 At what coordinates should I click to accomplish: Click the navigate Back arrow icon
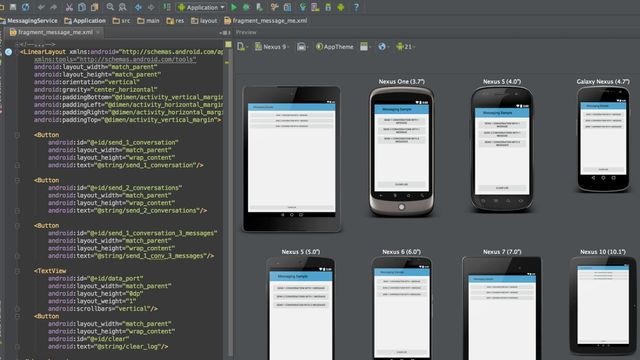pos(138,7)
